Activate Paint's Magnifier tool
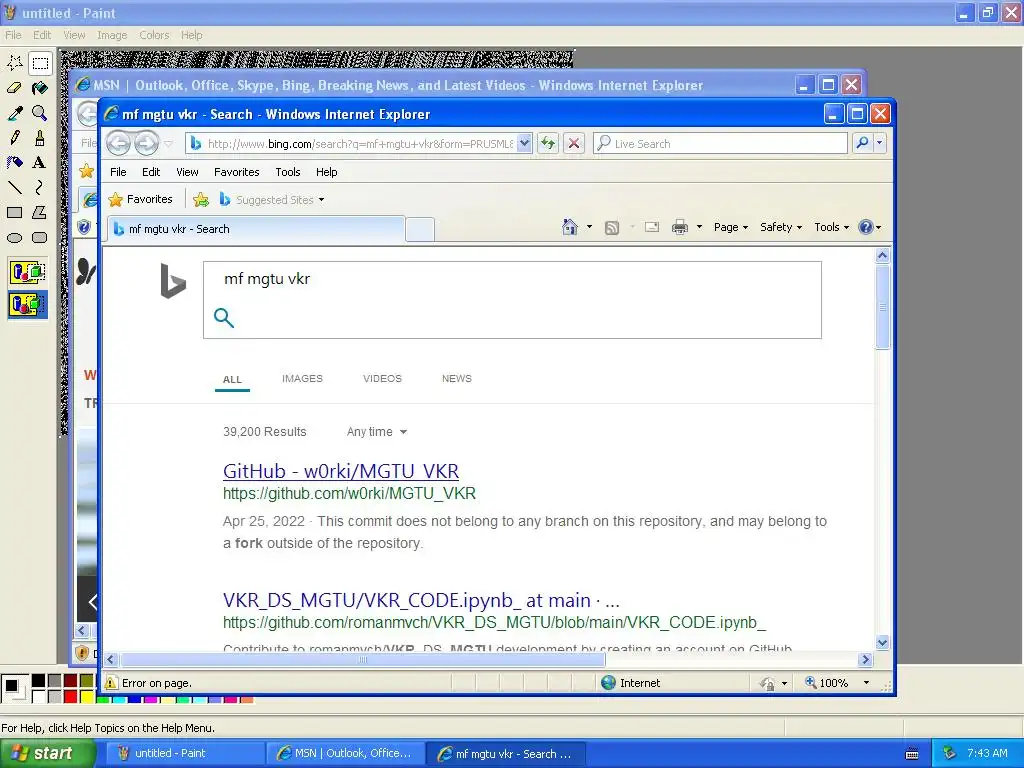 coord(40,113)
